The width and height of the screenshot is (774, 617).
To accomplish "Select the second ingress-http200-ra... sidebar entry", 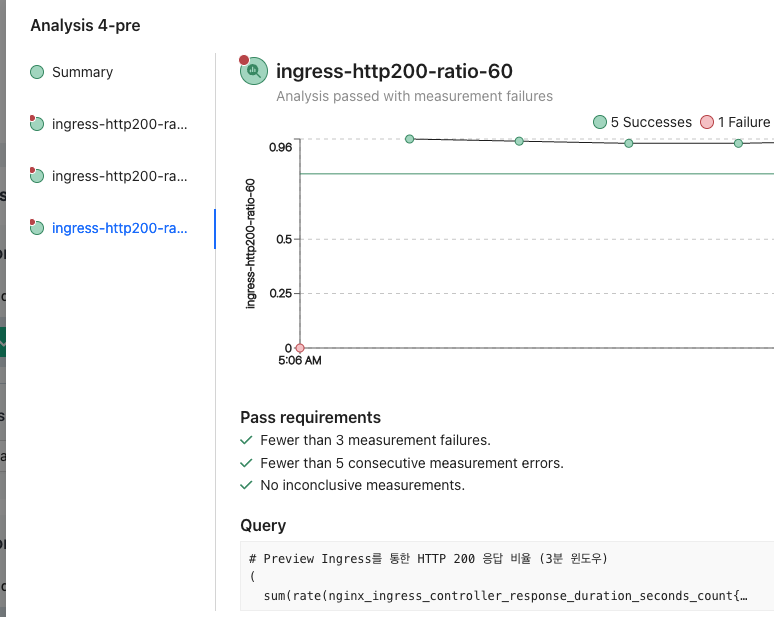I will click(x=119, y=176).
